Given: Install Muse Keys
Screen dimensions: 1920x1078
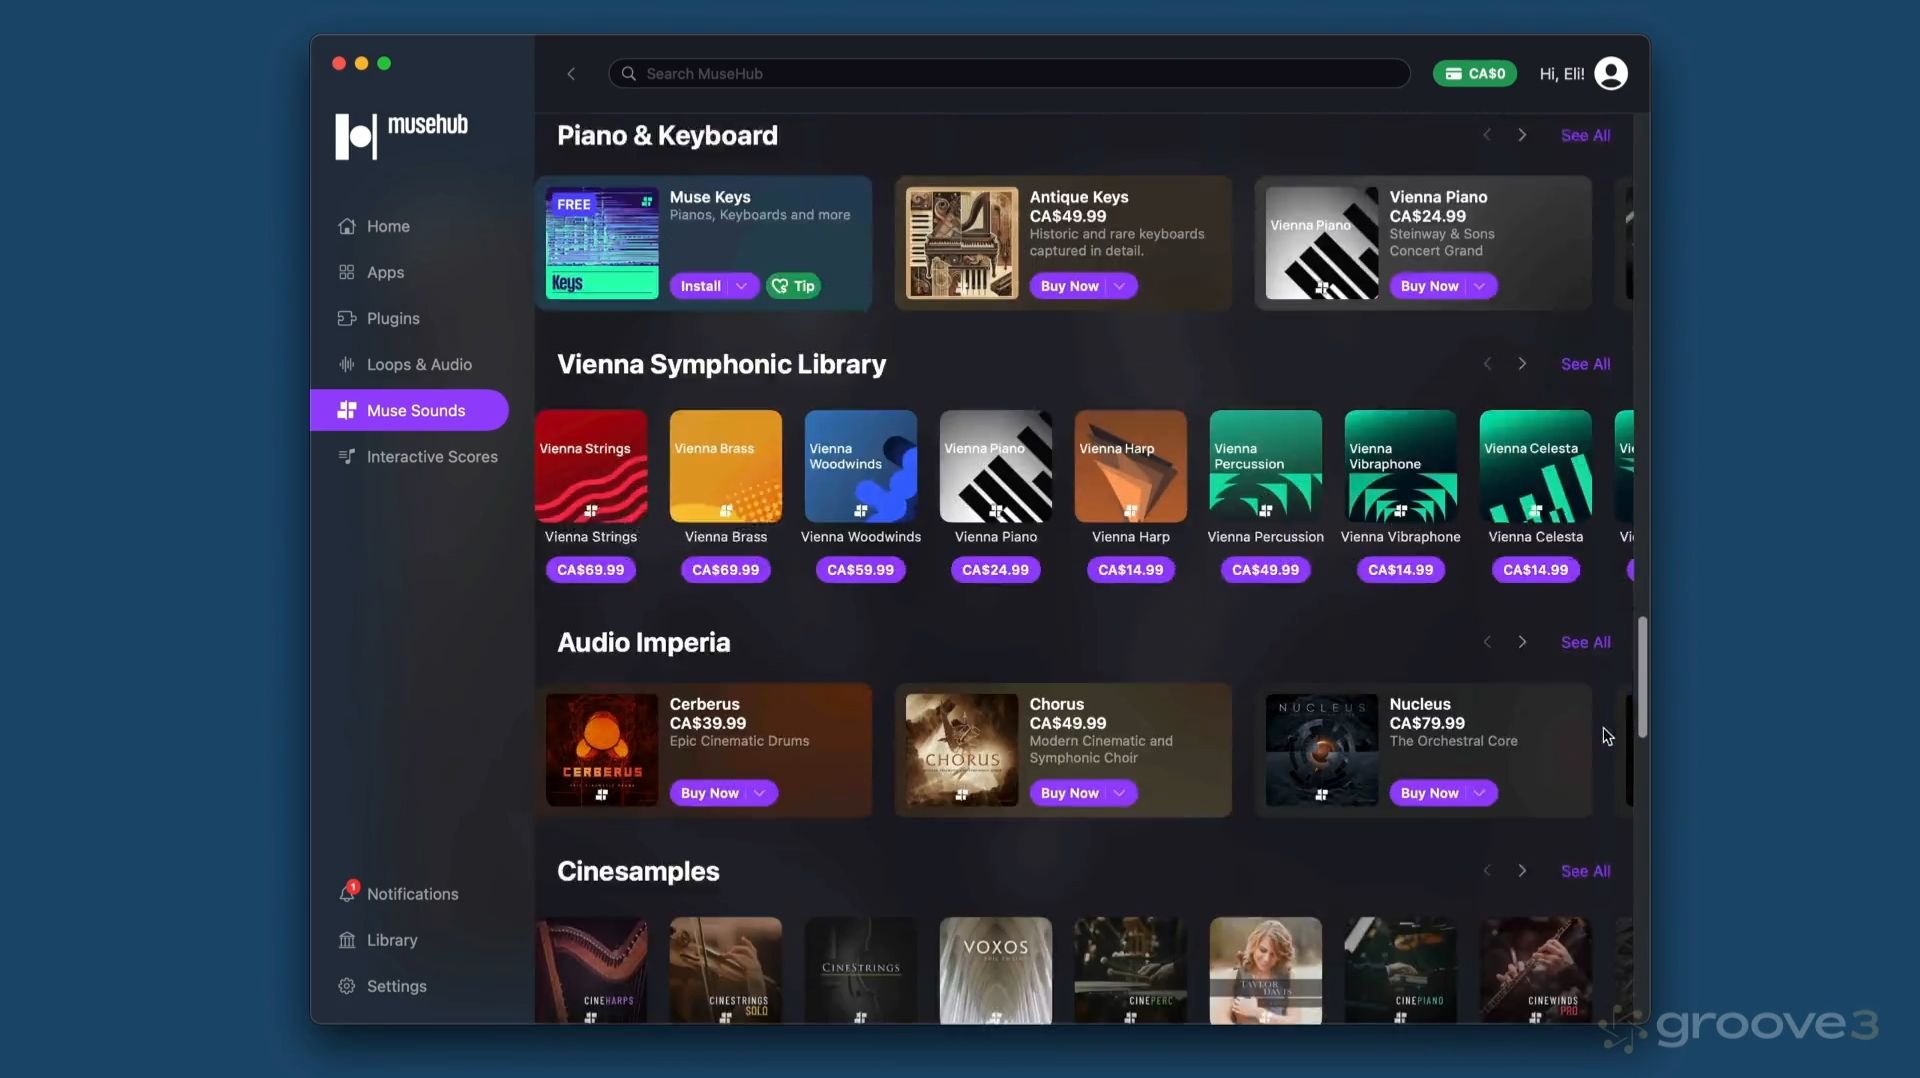Looking at the screenshot, I should pyautogui.click(x=701, y=286).
